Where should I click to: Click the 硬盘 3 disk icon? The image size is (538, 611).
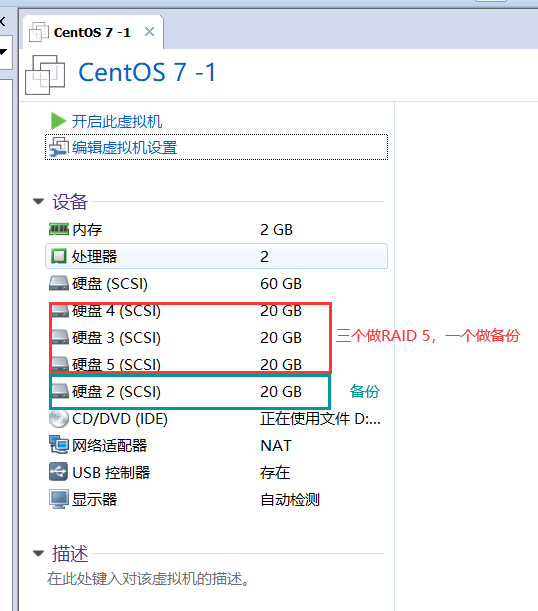click(x=60, y=337)
